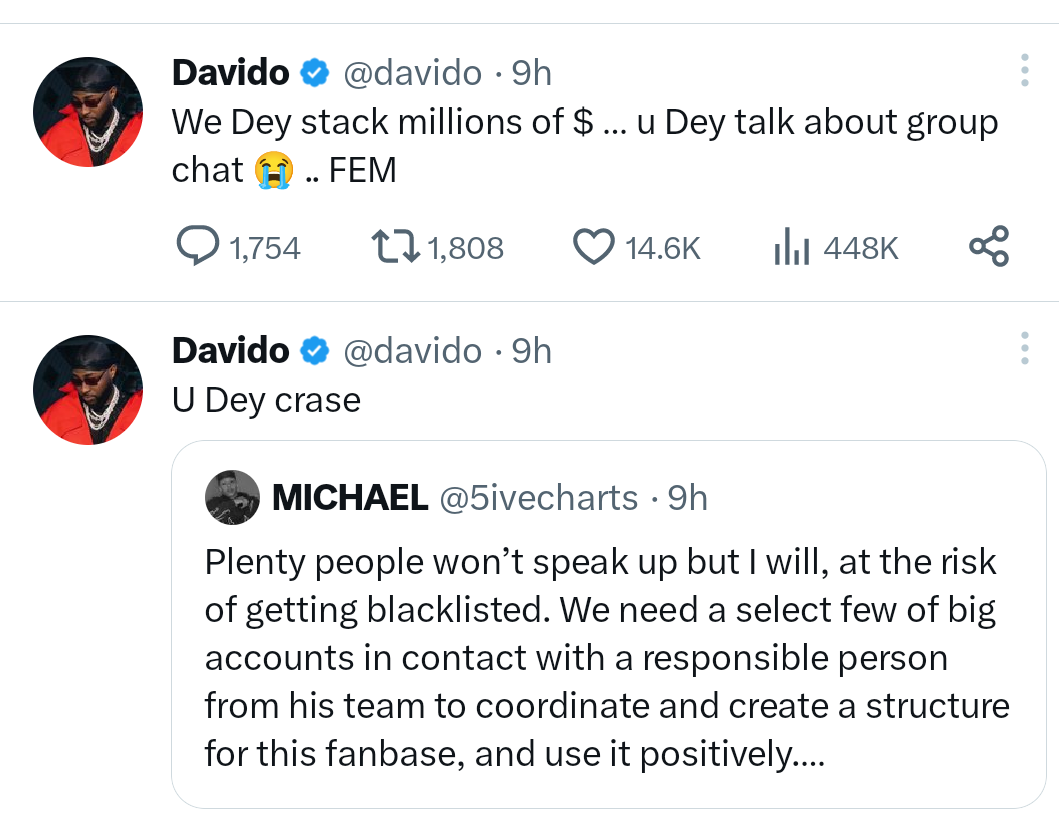Open @davido's profile via the username link
1059x820 pixels.
coord(410,71)
